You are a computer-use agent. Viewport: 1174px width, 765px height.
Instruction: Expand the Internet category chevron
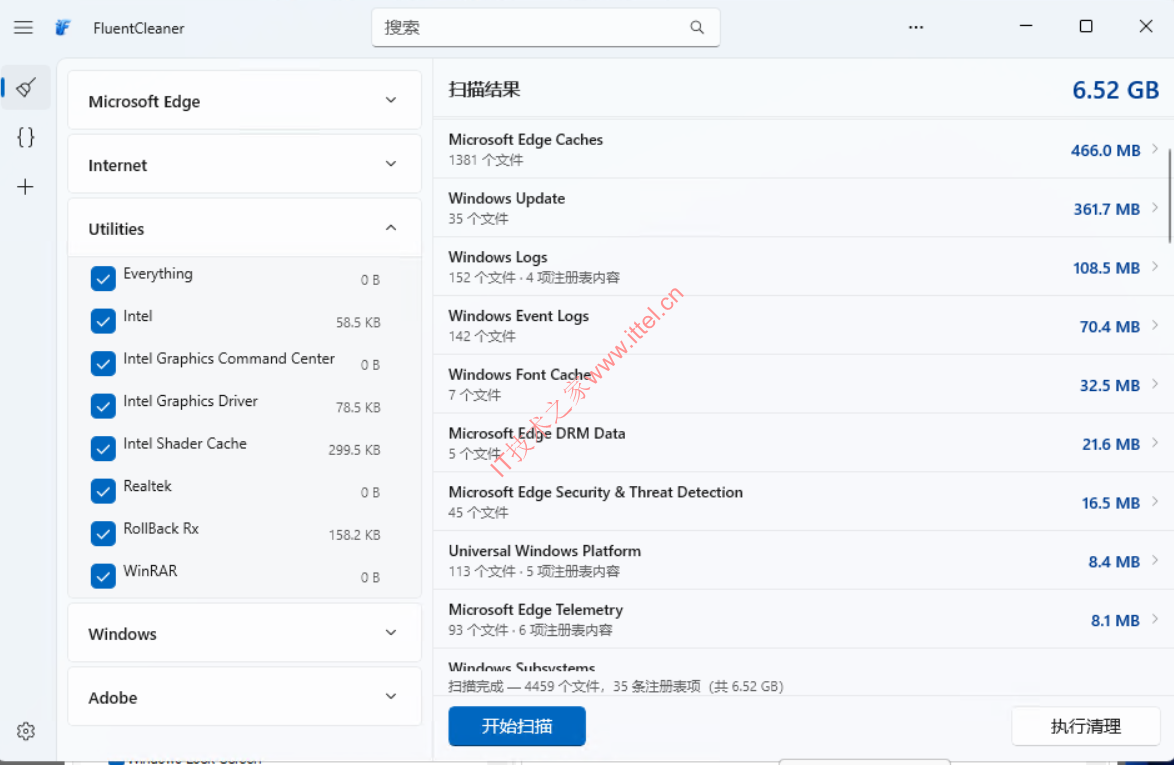point(391,164)
